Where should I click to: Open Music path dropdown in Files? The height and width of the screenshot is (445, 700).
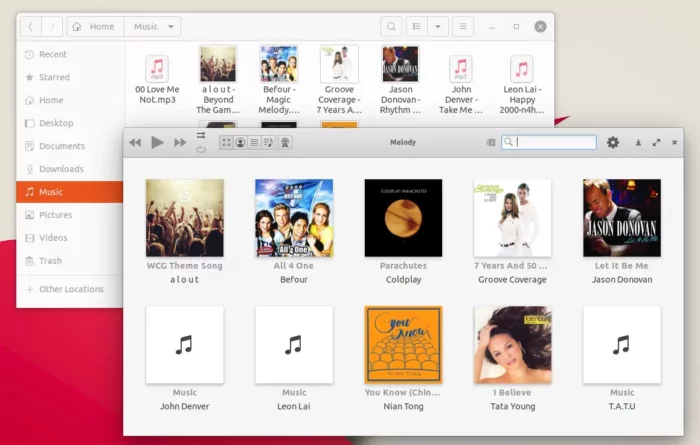coord(153,26)
